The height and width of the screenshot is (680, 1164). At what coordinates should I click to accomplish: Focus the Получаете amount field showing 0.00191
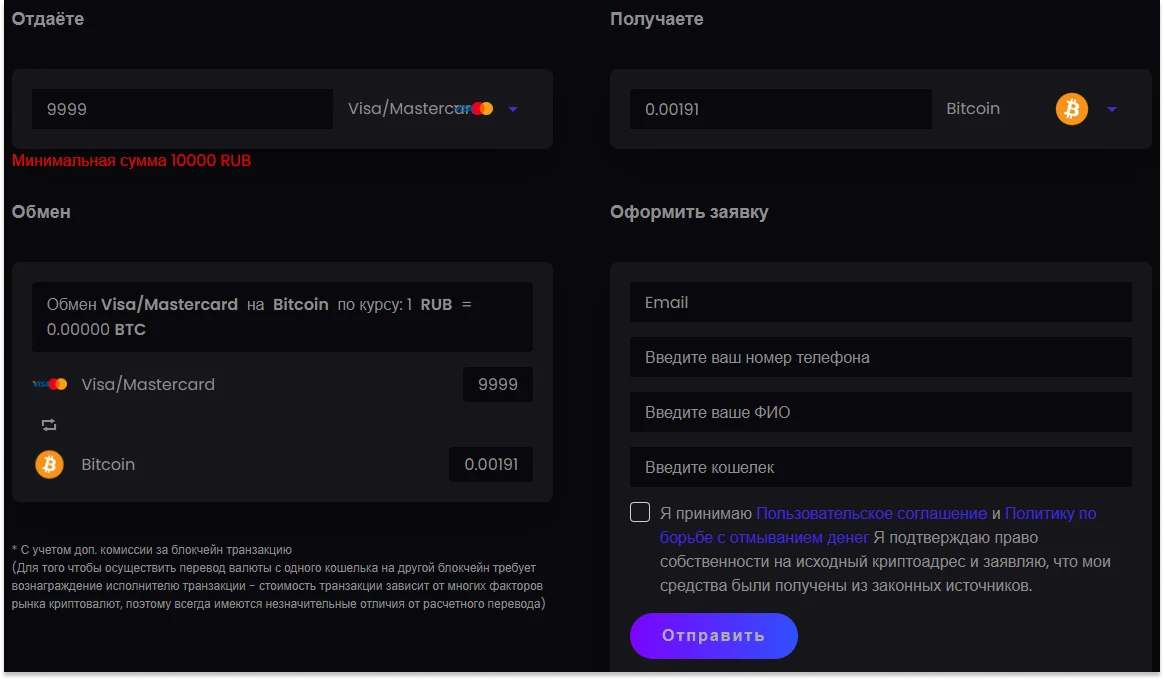click(x=780, y=109)
